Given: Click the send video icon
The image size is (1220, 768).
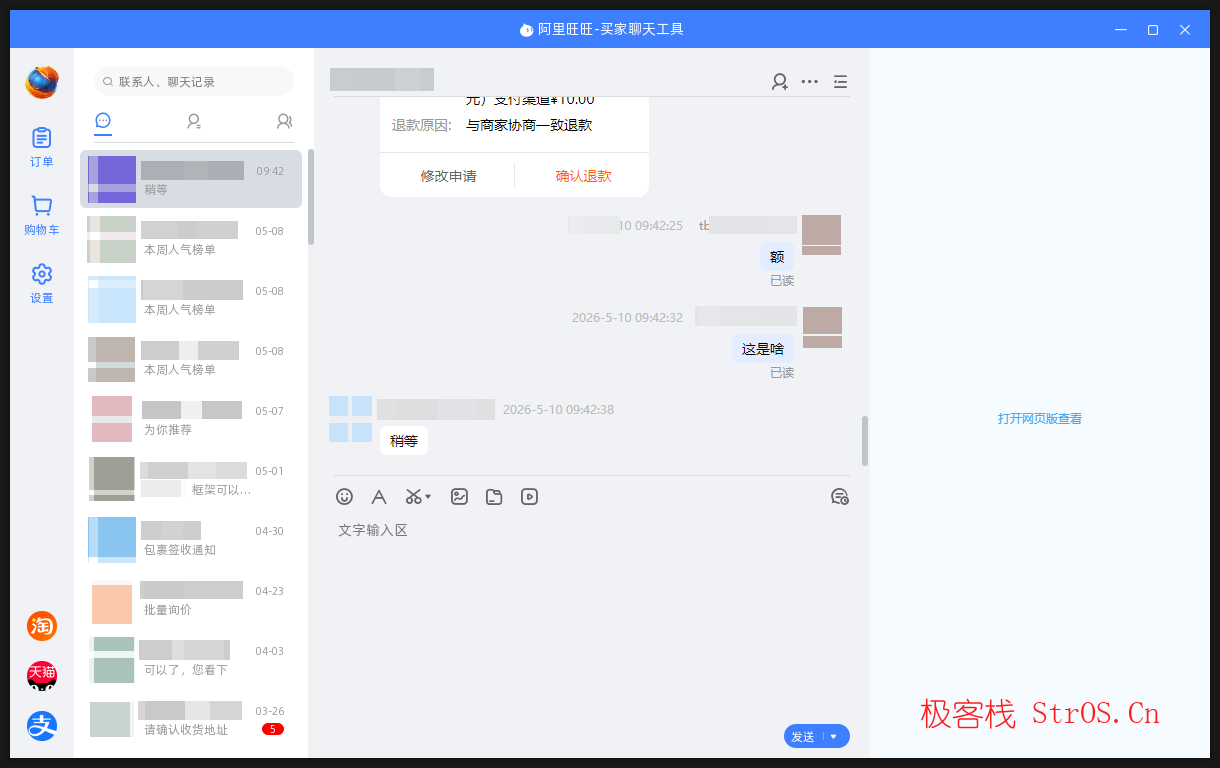Looking at the screenshot, I should click(529, 496).
